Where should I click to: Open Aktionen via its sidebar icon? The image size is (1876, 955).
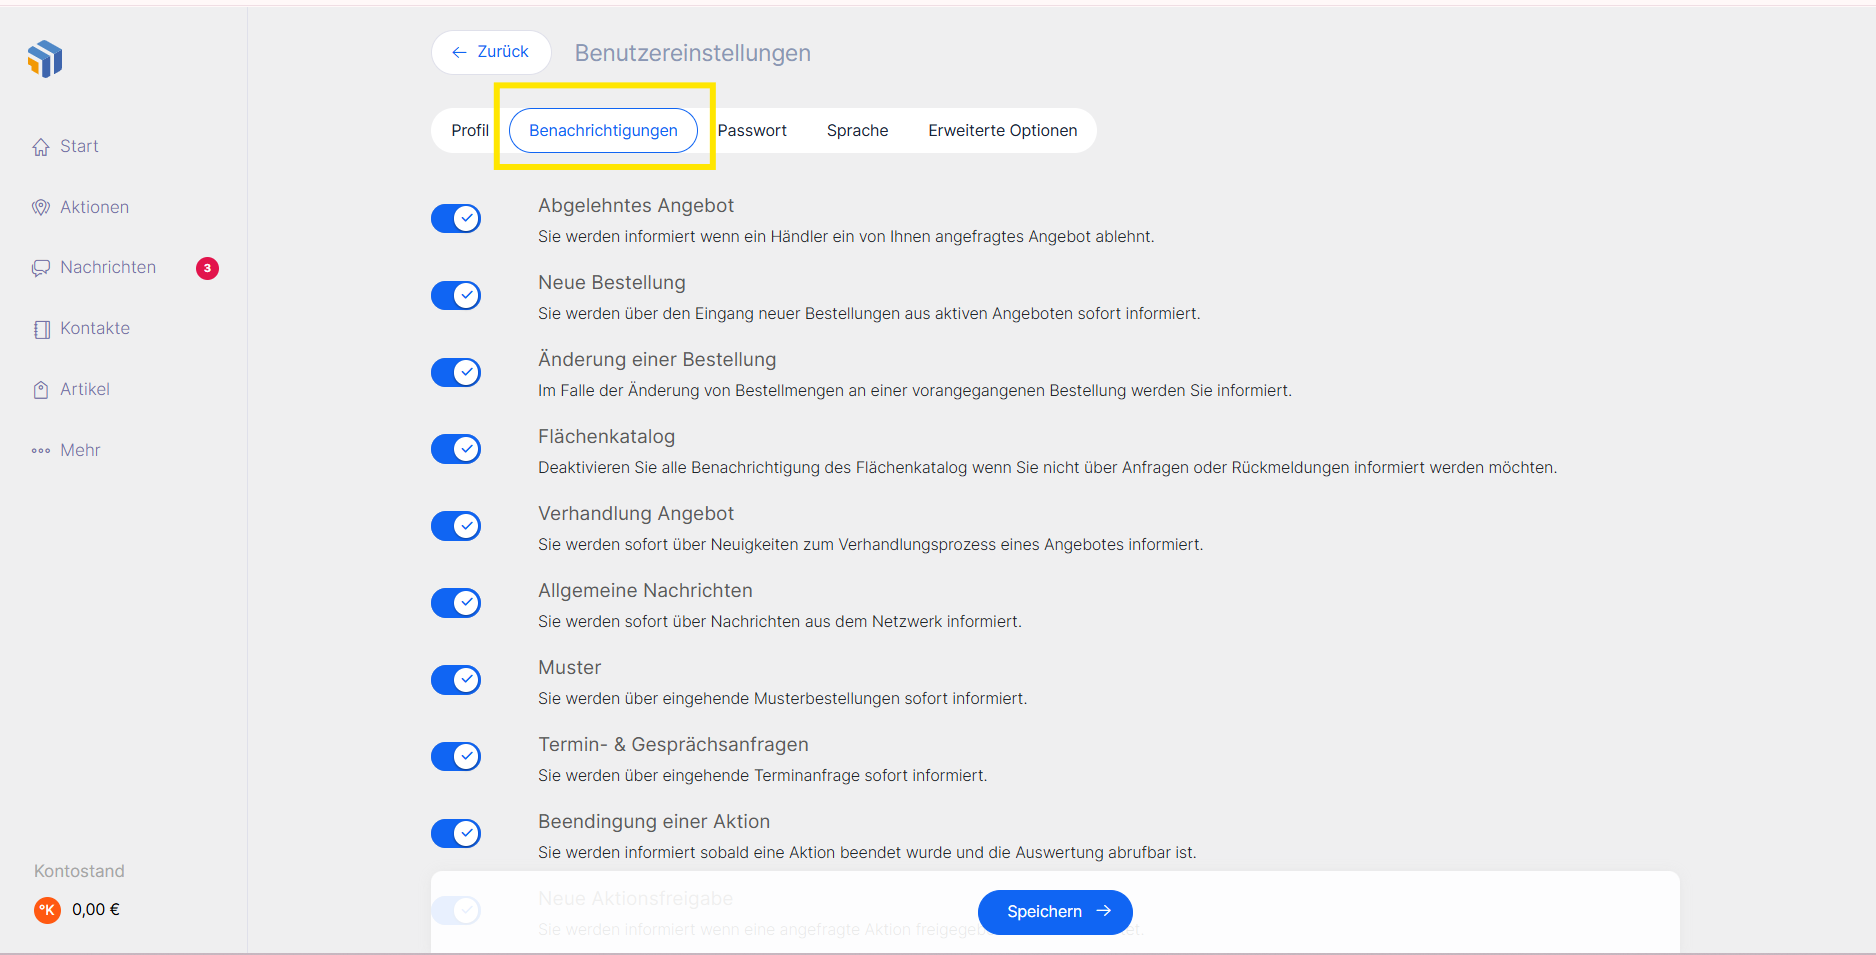(x=41, y=208)
